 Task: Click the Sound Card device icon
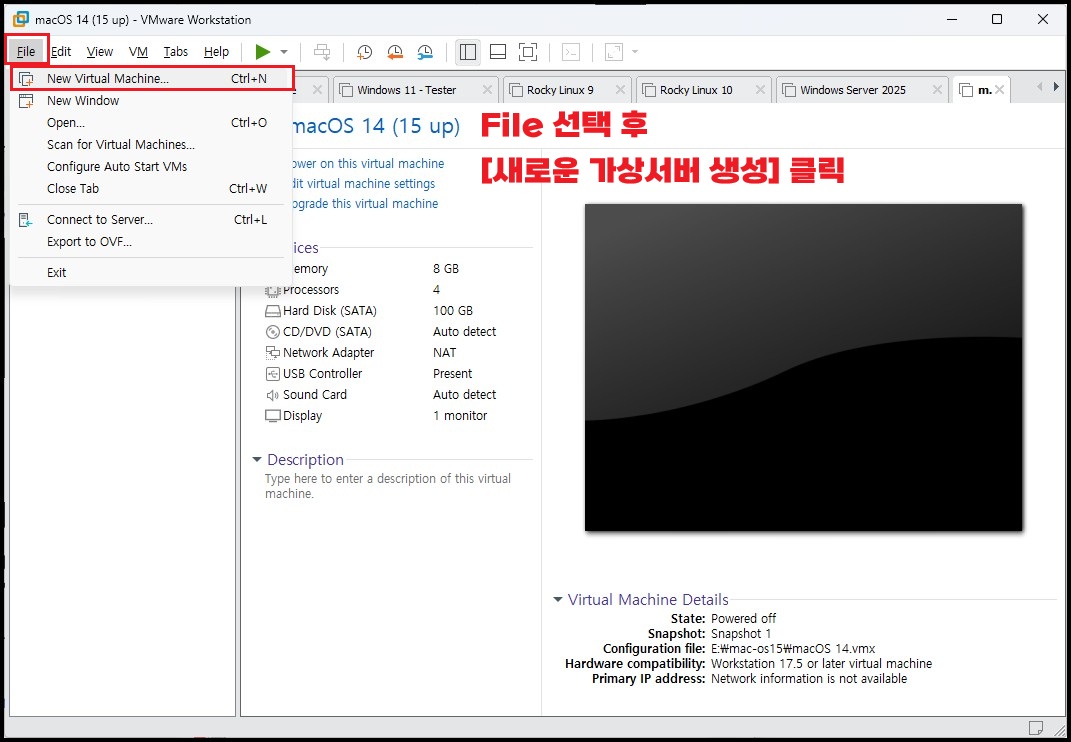[273, 395]
